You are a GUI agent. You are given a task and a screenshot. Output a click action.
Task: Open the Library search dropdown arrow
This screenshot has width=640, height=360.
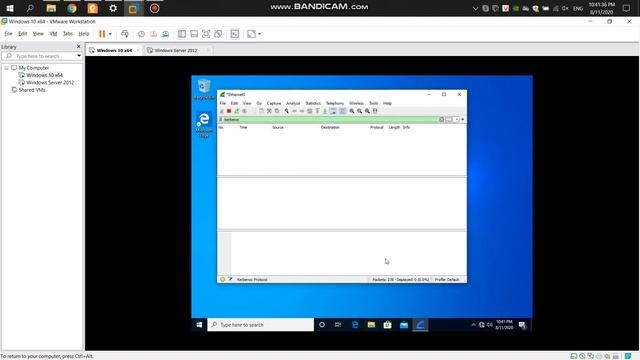(x=79, y=56)
